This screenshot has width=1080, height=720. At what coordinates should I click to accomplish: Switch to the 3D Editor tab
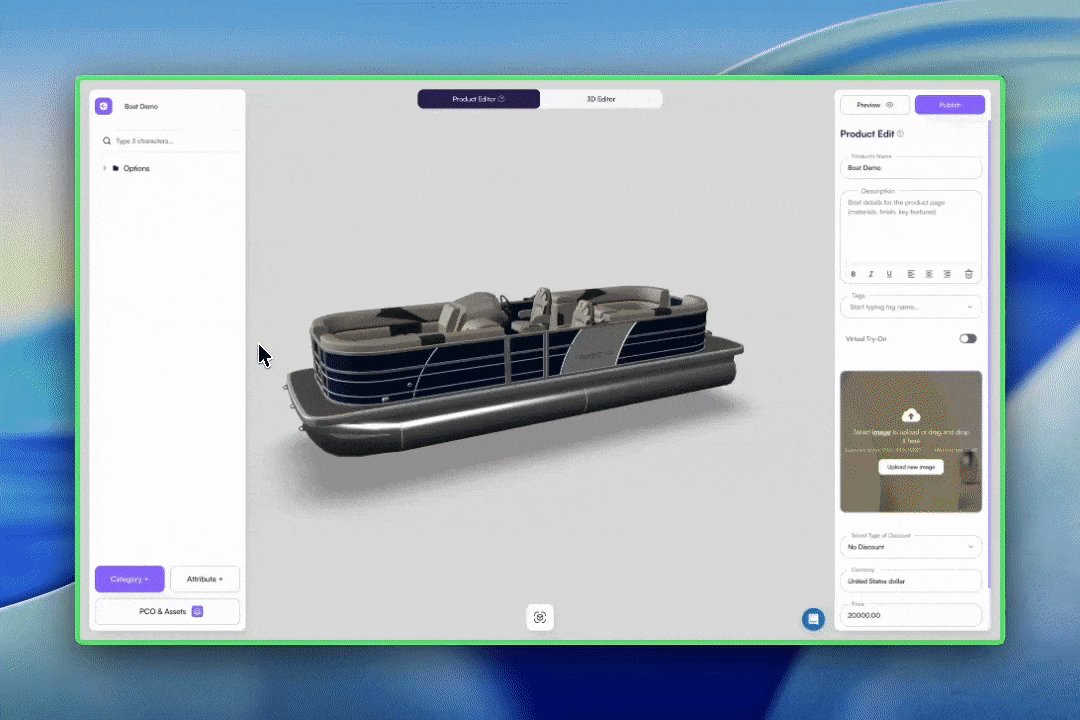[601, 99]
